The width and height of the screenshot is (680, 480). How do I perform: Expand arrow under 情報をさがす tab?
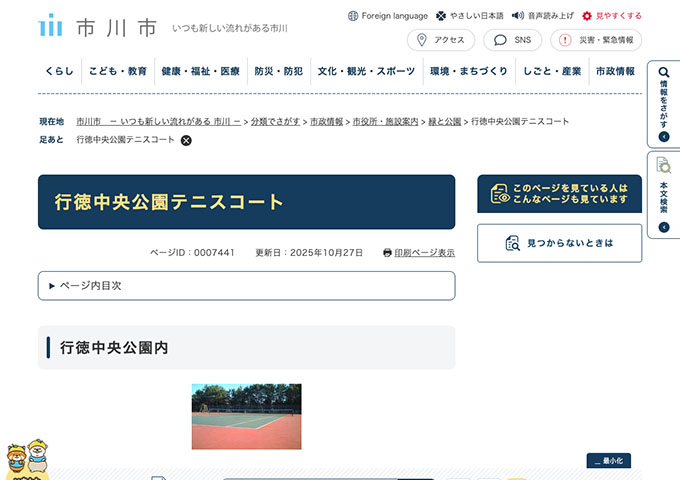click(664, 137)
